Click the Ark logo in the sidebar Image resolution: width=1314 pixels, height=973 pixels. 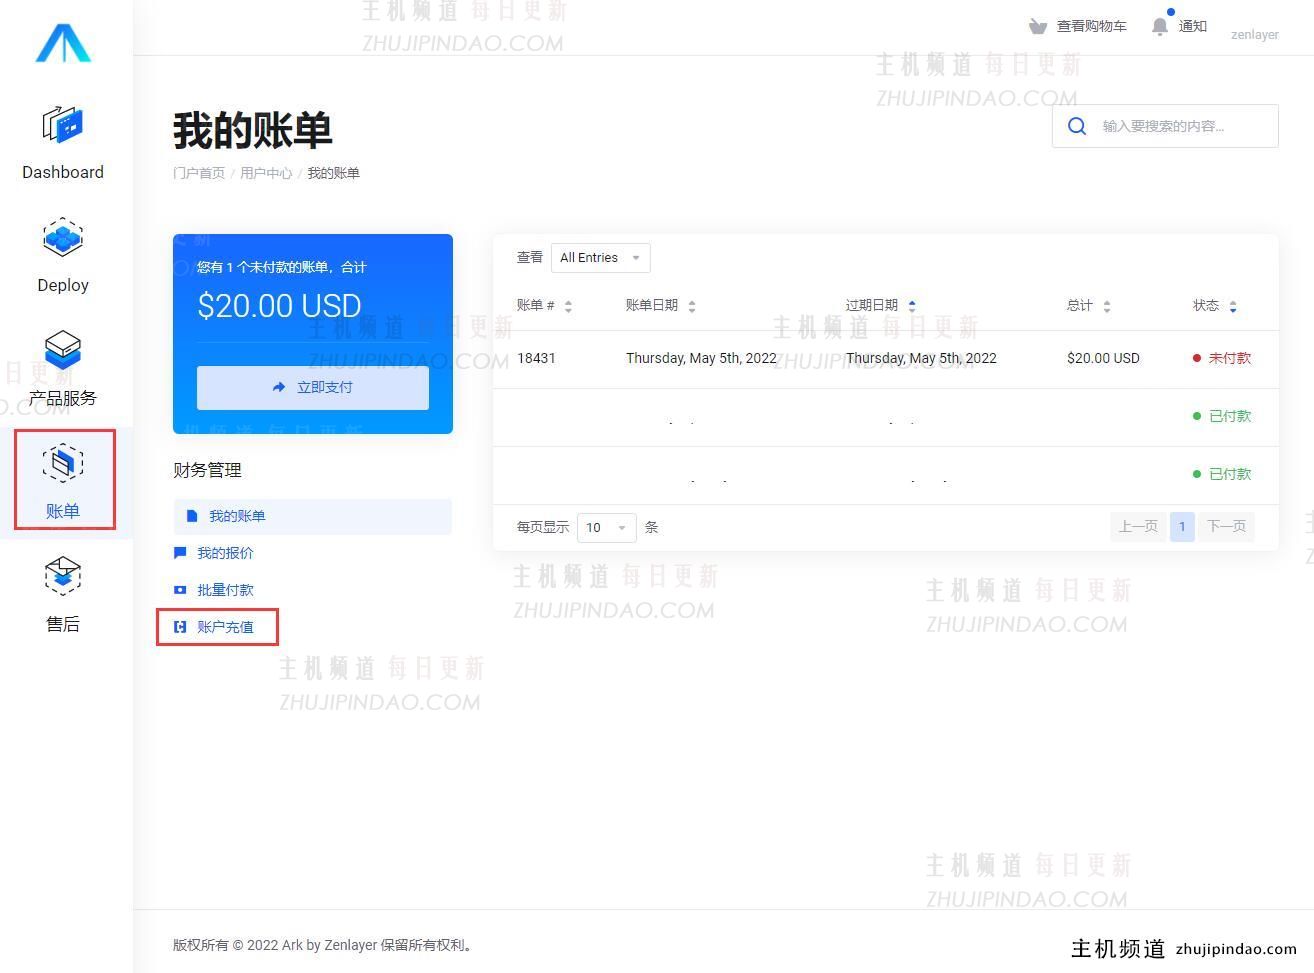point(63,42)
